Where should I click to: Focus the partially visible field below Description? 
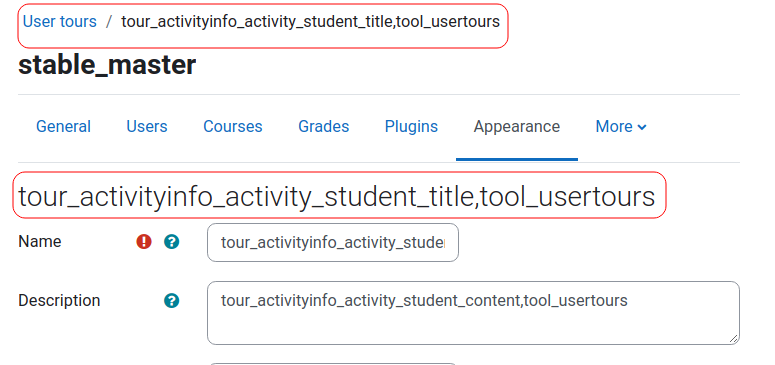tap(333, 364)
